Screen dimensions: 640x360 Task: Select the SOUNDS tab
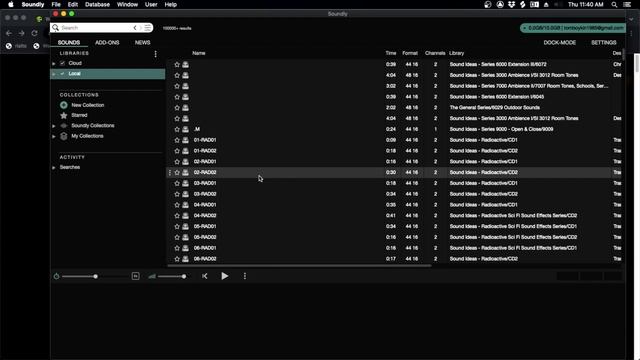click(x=69, y=42)
